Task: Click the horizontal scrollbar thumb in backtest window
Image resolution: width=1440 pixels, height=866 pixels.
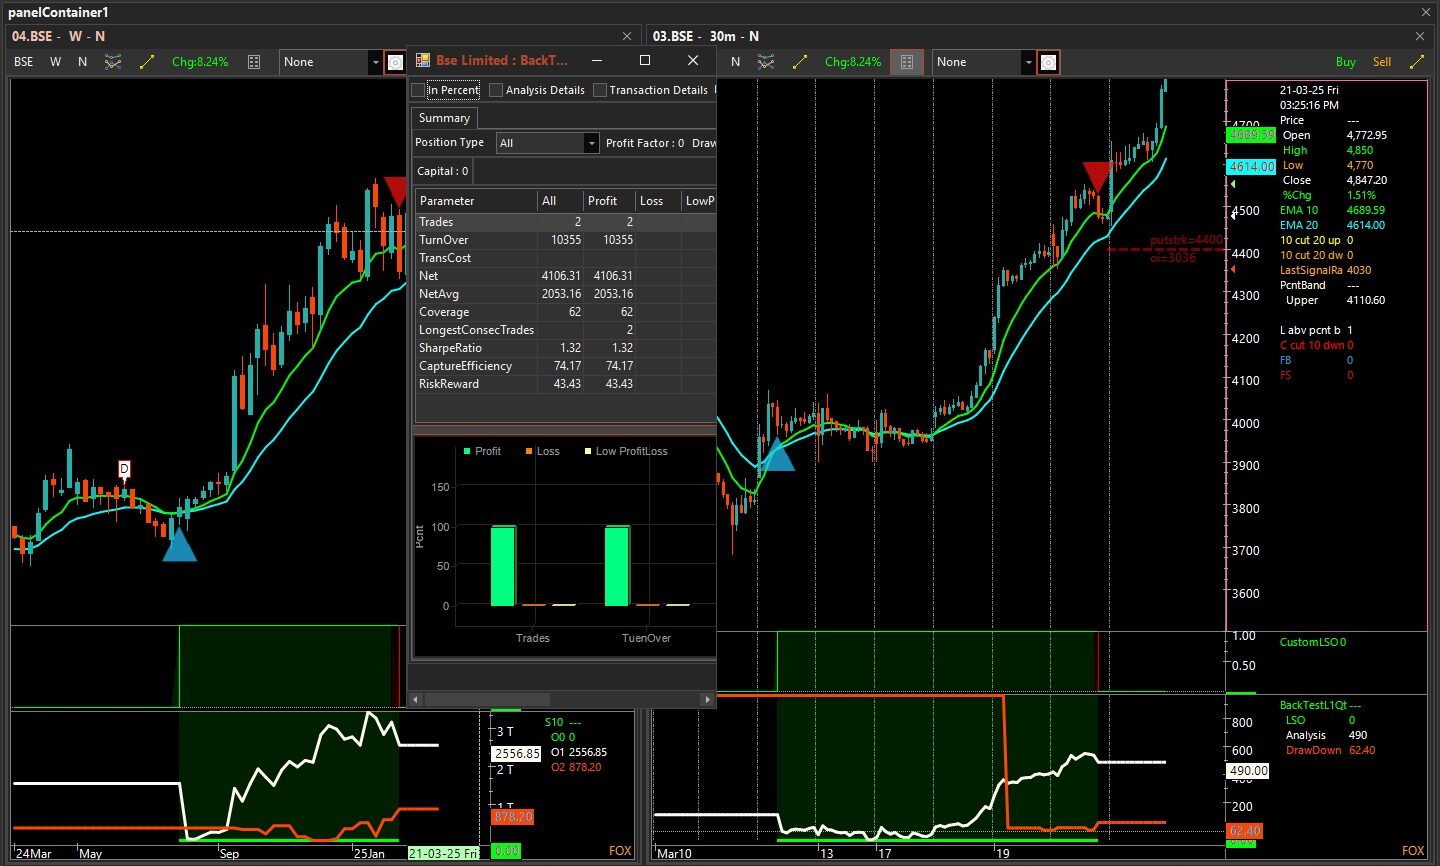Action: (486, 699)
